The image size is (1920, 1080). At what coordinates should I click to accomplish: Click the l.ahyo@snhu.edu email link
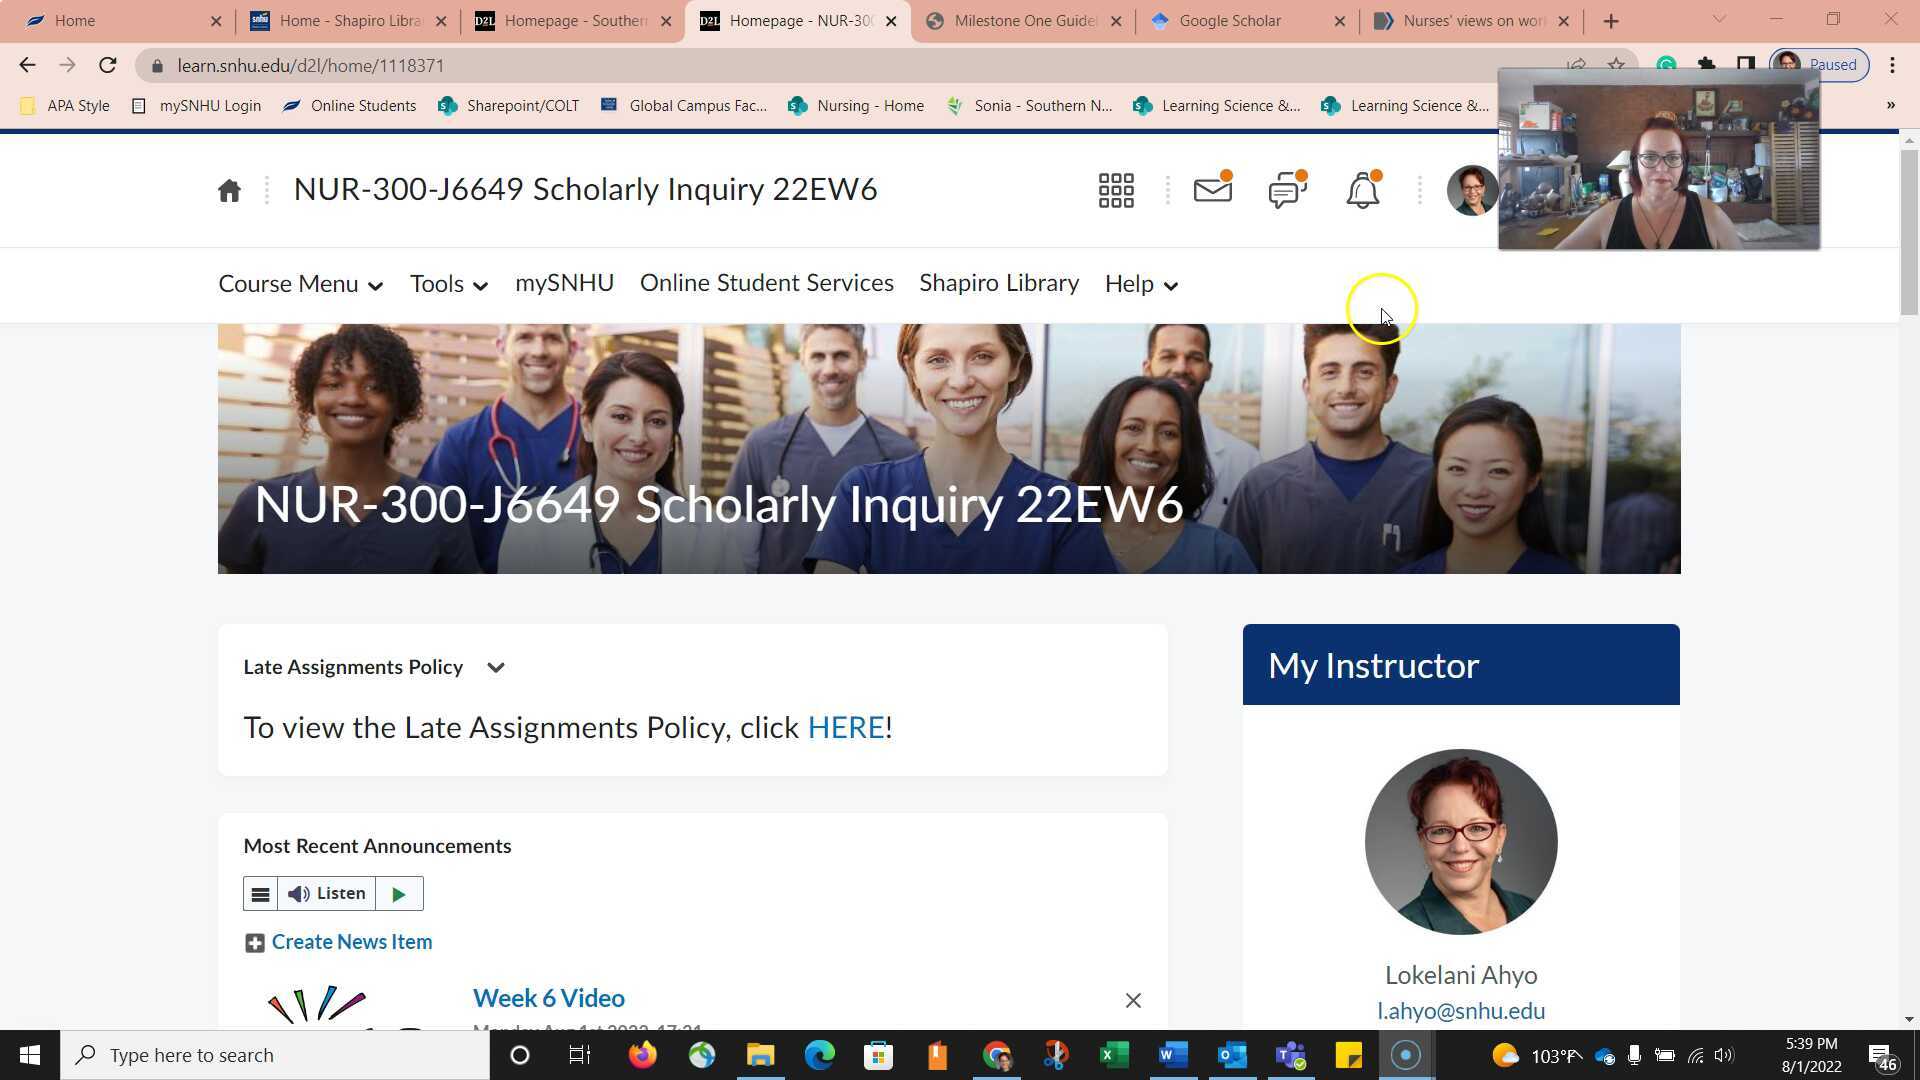(1460, 1011)
